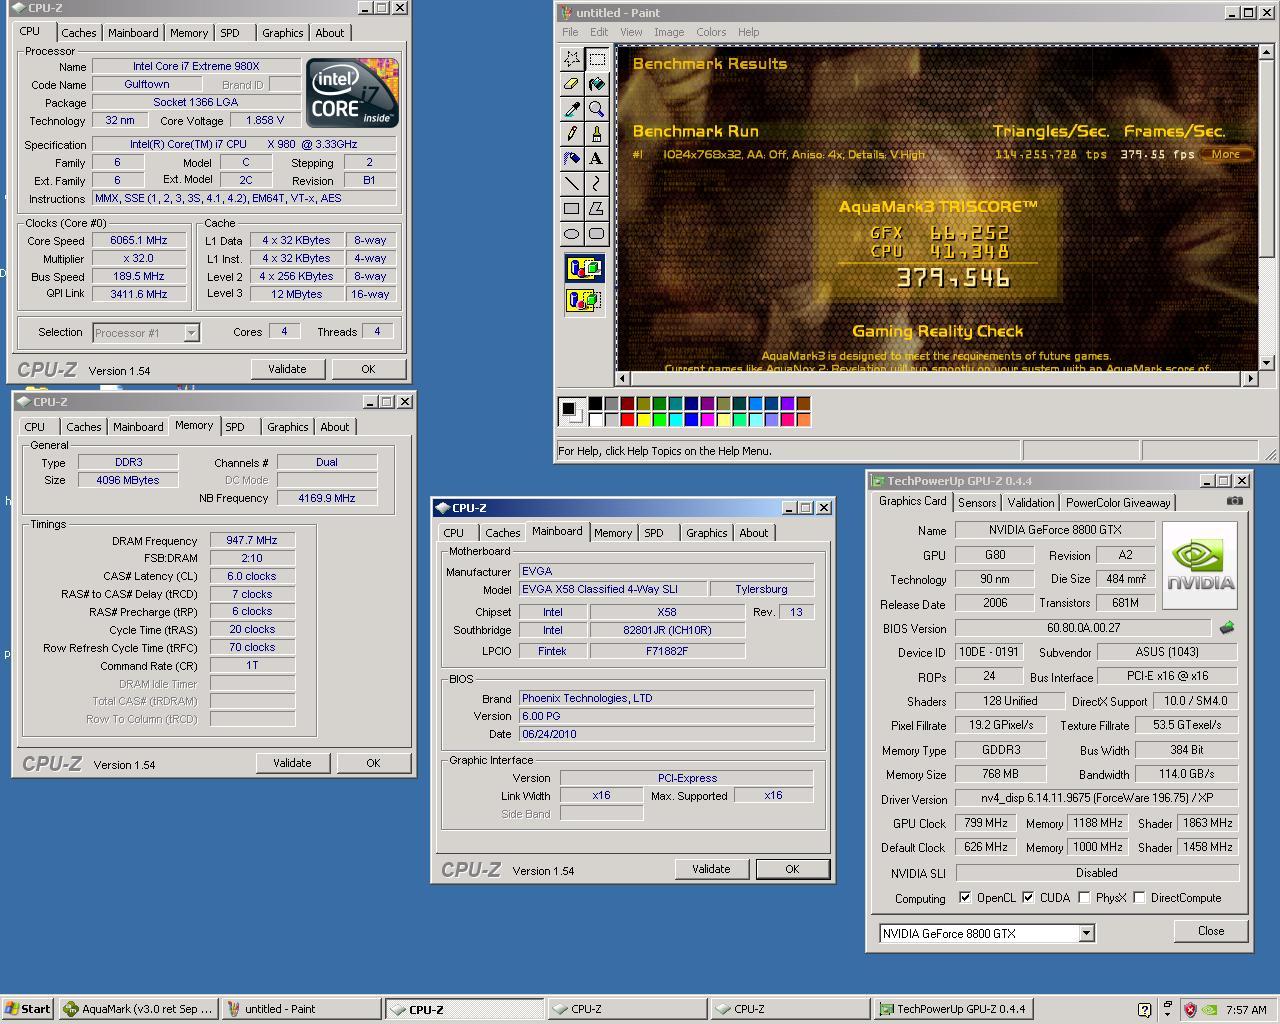Click the Close button in GPU-Z
The image size is (1280, 1024).
pyautogui.click(x=1211, y=931)
